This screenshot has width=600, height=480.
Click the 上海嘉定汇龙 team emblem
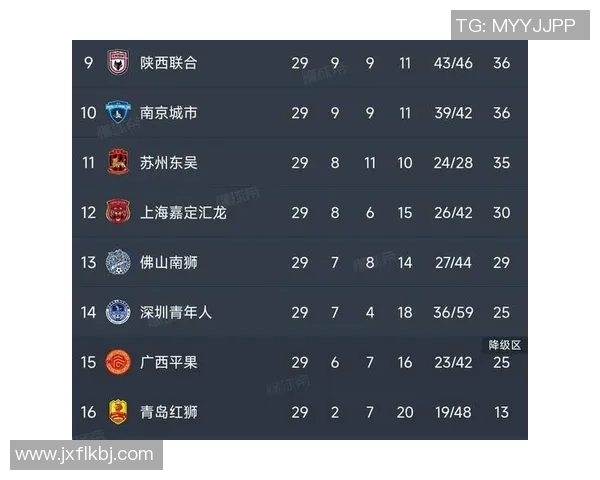coord(118,212)
